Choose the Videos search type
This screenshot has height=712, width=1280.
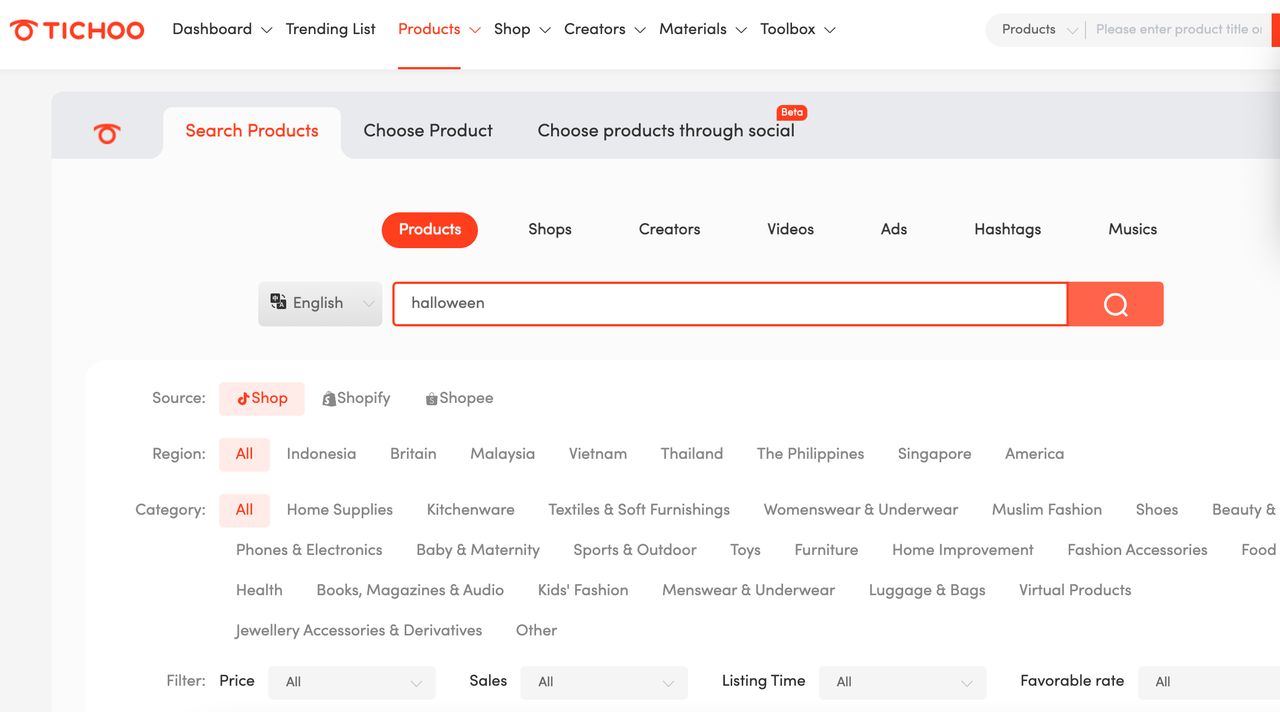(x=790, y=229)
